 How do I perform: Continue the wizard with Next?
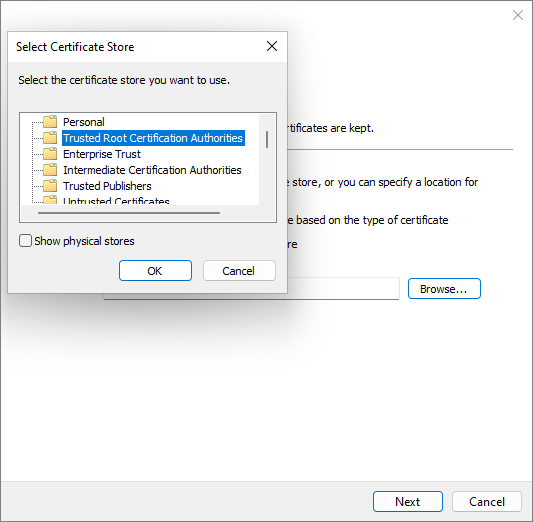408,501
